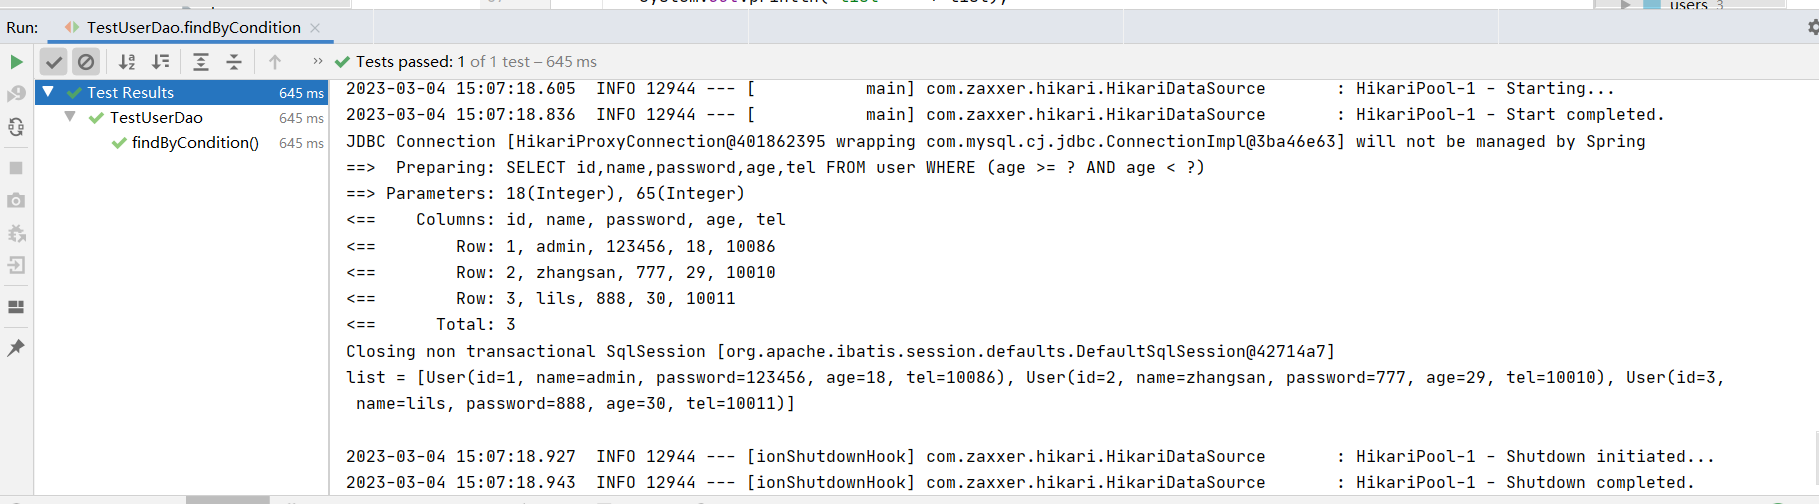Click Rerun Failed Tests icon
1819x504 pixels.
click(x=16, y=94)
